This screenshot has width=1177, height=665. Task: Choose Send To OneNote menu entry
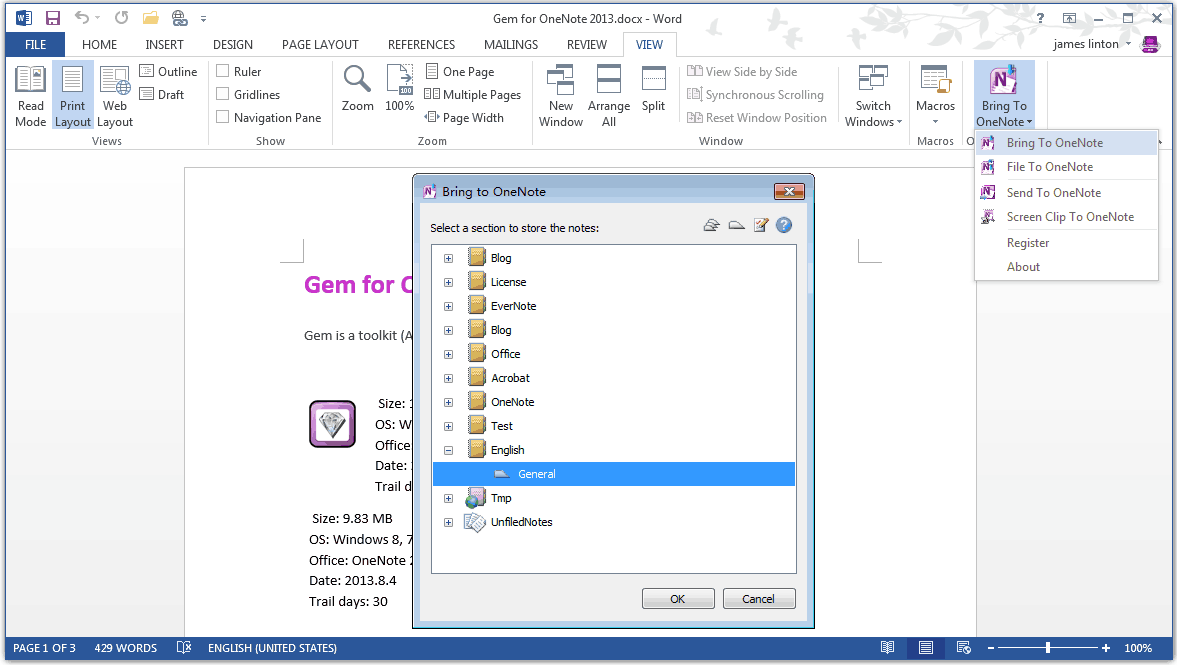click(1066, 193)
